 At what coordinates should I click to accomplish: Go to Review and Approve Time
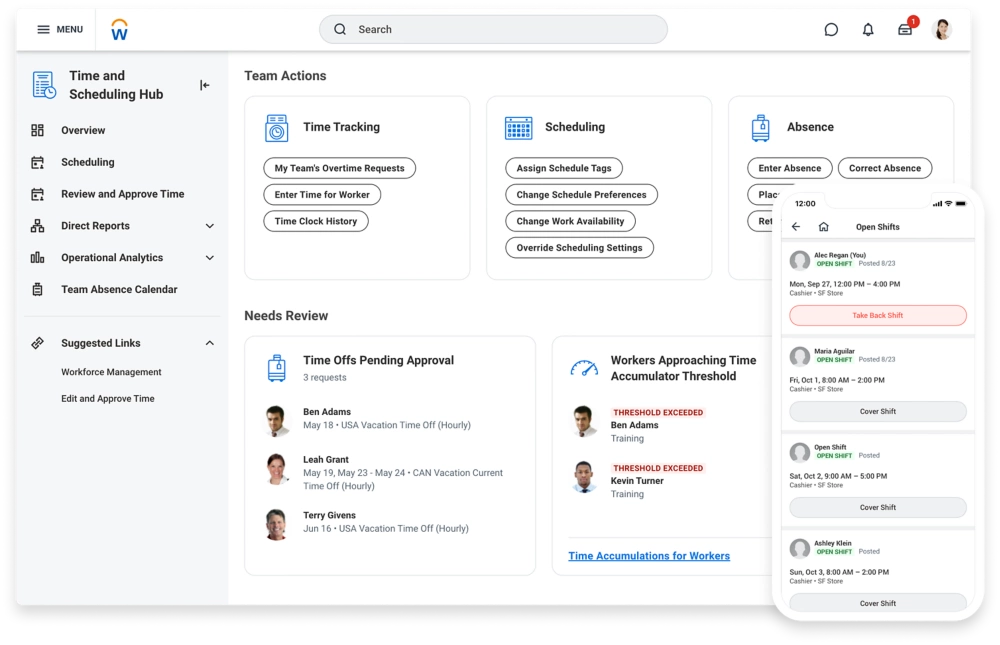point(122,194)
